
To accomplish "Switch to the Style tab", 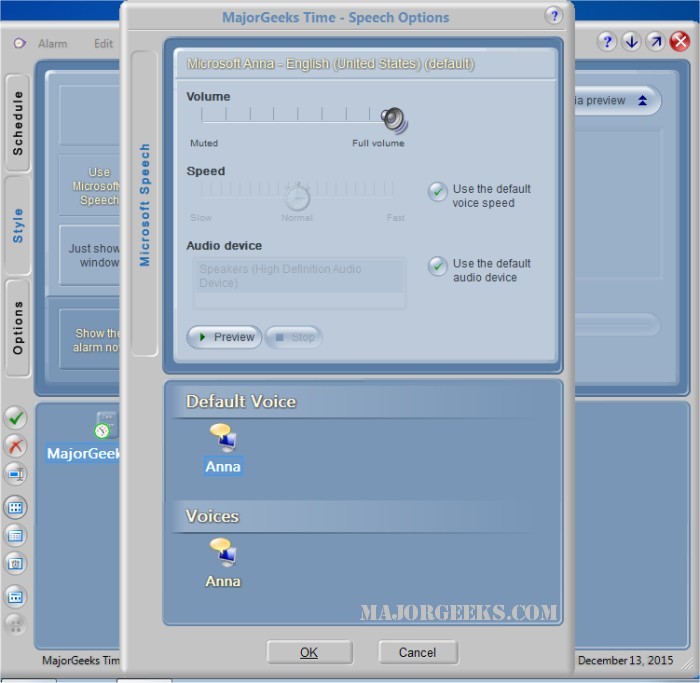I will pyautogui.click(x=18, y=225).
